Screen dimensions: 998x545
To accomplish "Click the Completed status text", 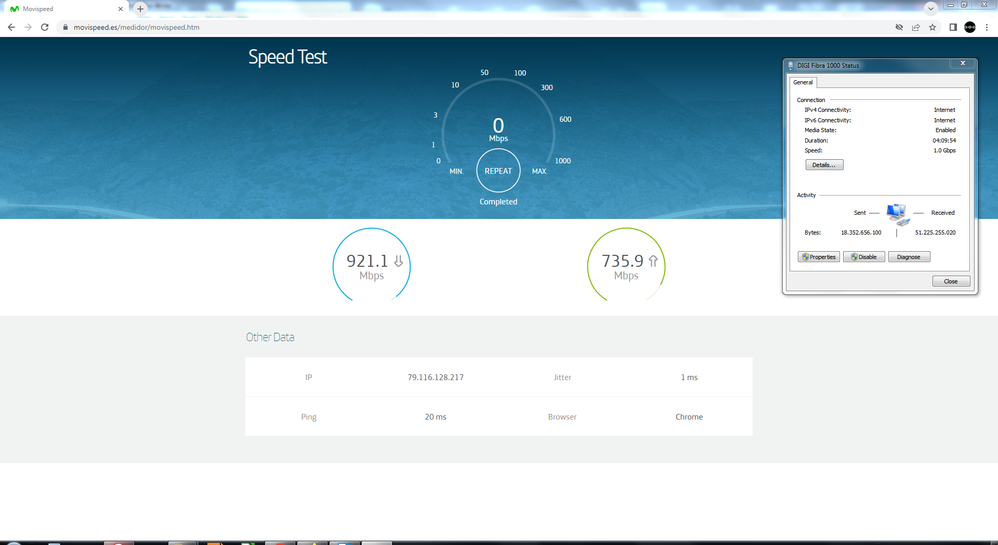I will click(498, 202).
